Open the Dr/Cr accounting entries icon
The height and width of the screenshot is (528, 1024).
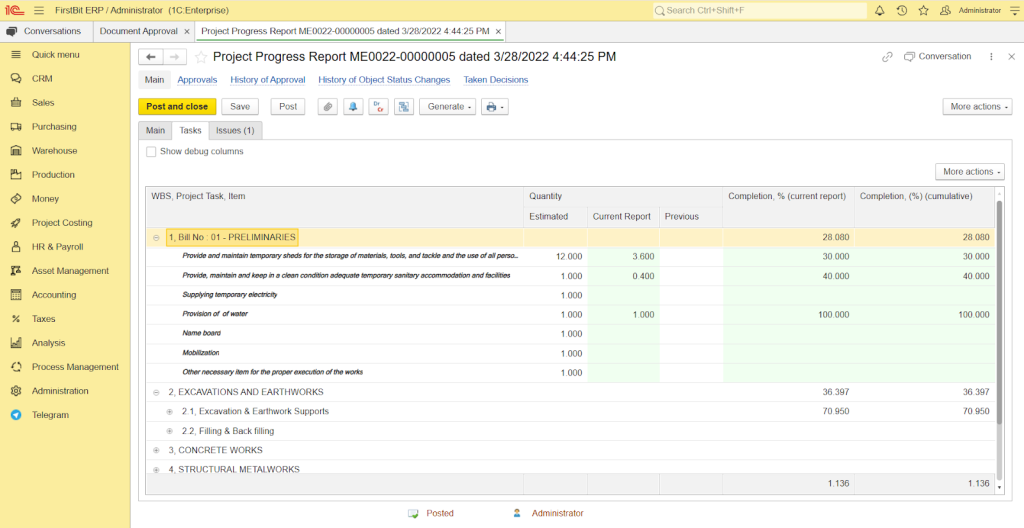click(x=379, y=107)
